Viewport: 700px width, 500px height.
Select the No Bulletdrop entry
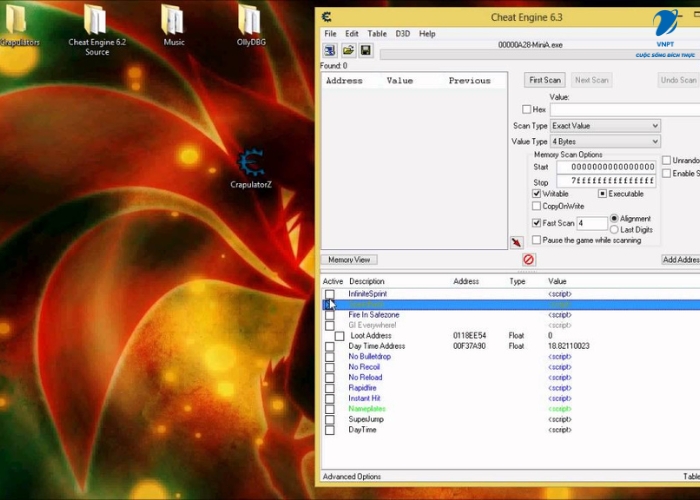(370, 356)
